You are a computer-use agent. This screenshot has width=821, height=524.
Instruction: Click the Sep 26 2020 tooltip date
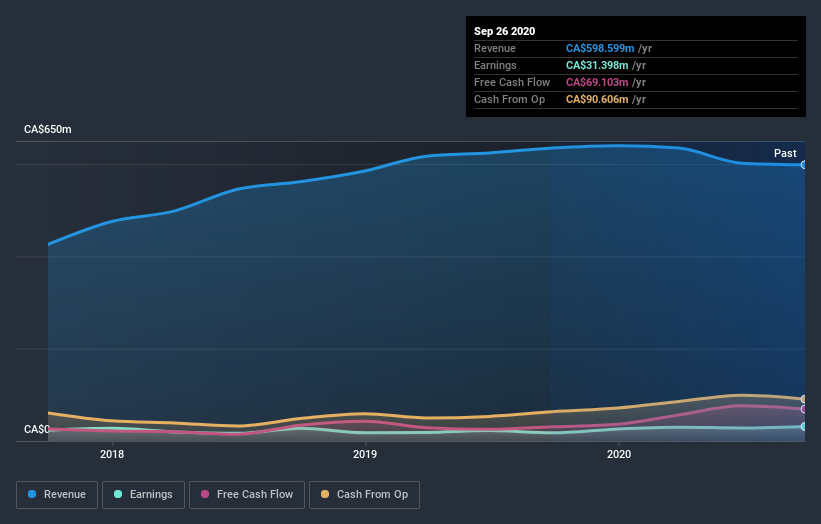[x=504, y=31]
